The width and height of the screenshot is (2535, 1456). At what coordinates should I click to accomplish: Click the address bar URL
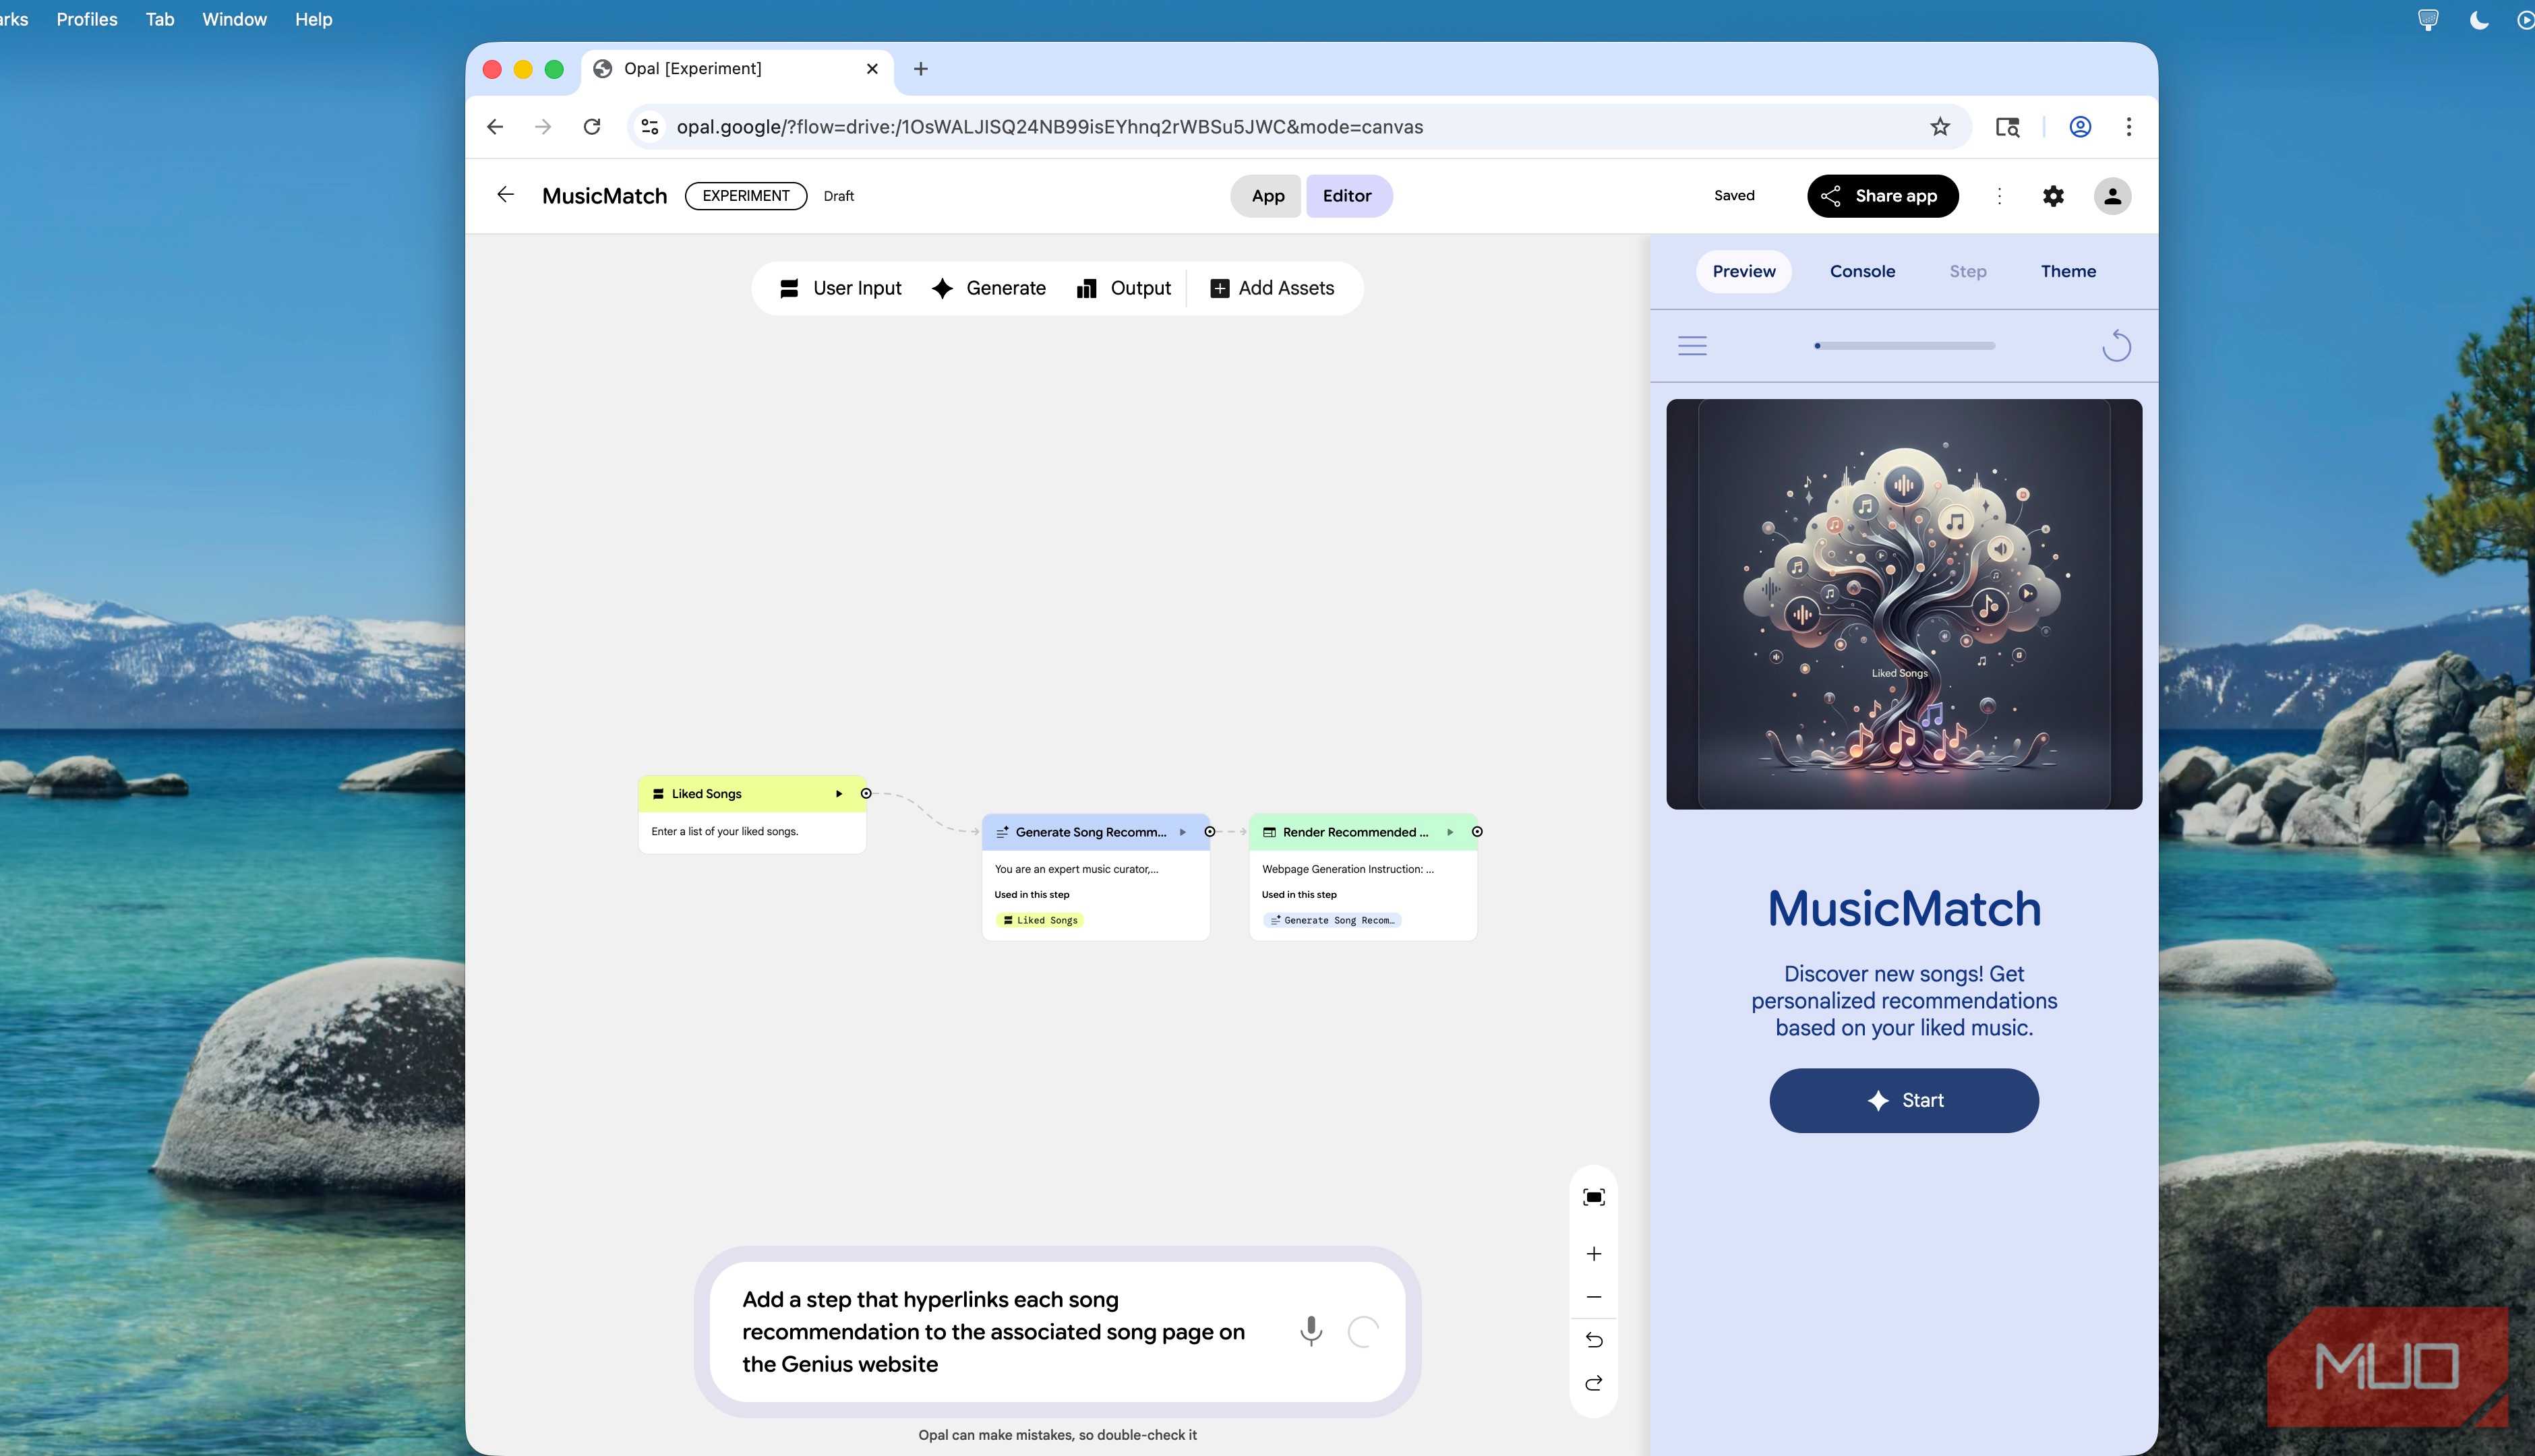(1050, 127)
